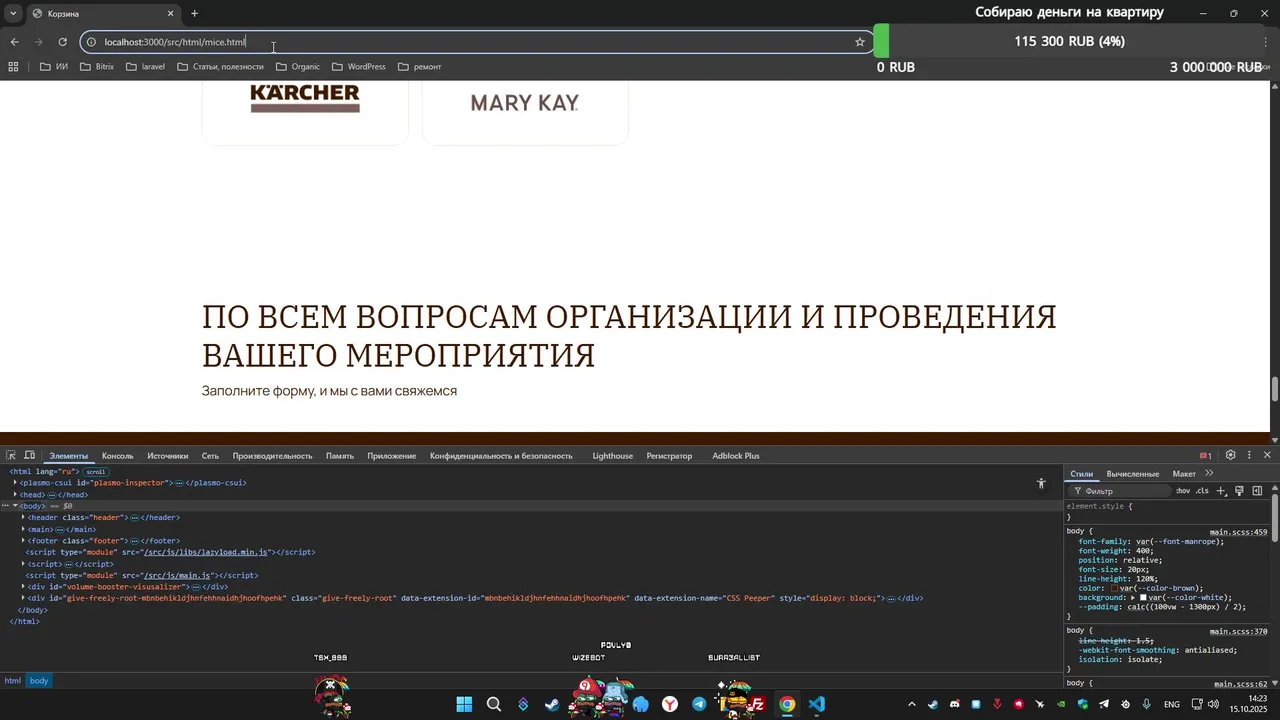Click the rendering emulation paintbrush icon in Styles
The width and height of the screenshot is (1280, 720).
click(1239, 491)
